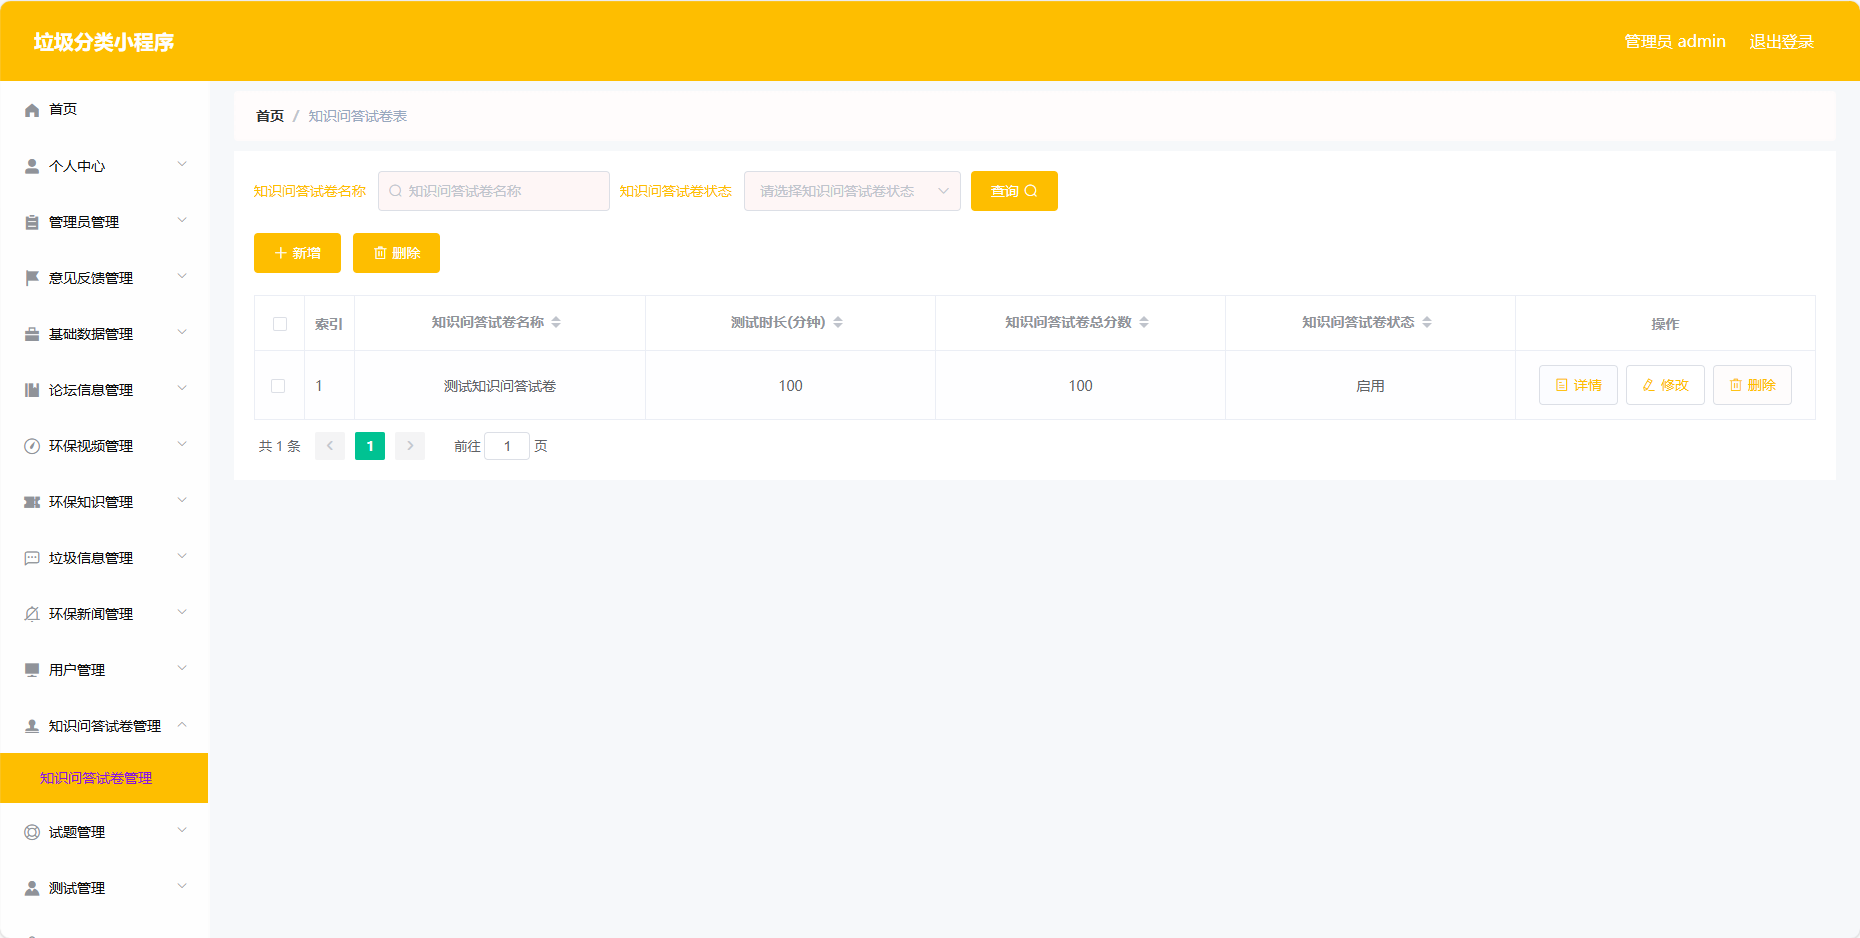Collapse the 知识问答试卷管理 menu chevron
Image resolution: width=1860 pixels, height=938 pixels.
[x=182, y=724]
